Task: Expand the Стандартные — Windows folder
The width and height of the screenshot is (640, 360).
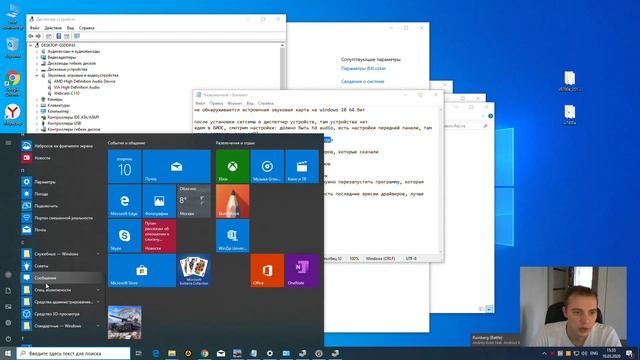Action: [x=61, y=326]
